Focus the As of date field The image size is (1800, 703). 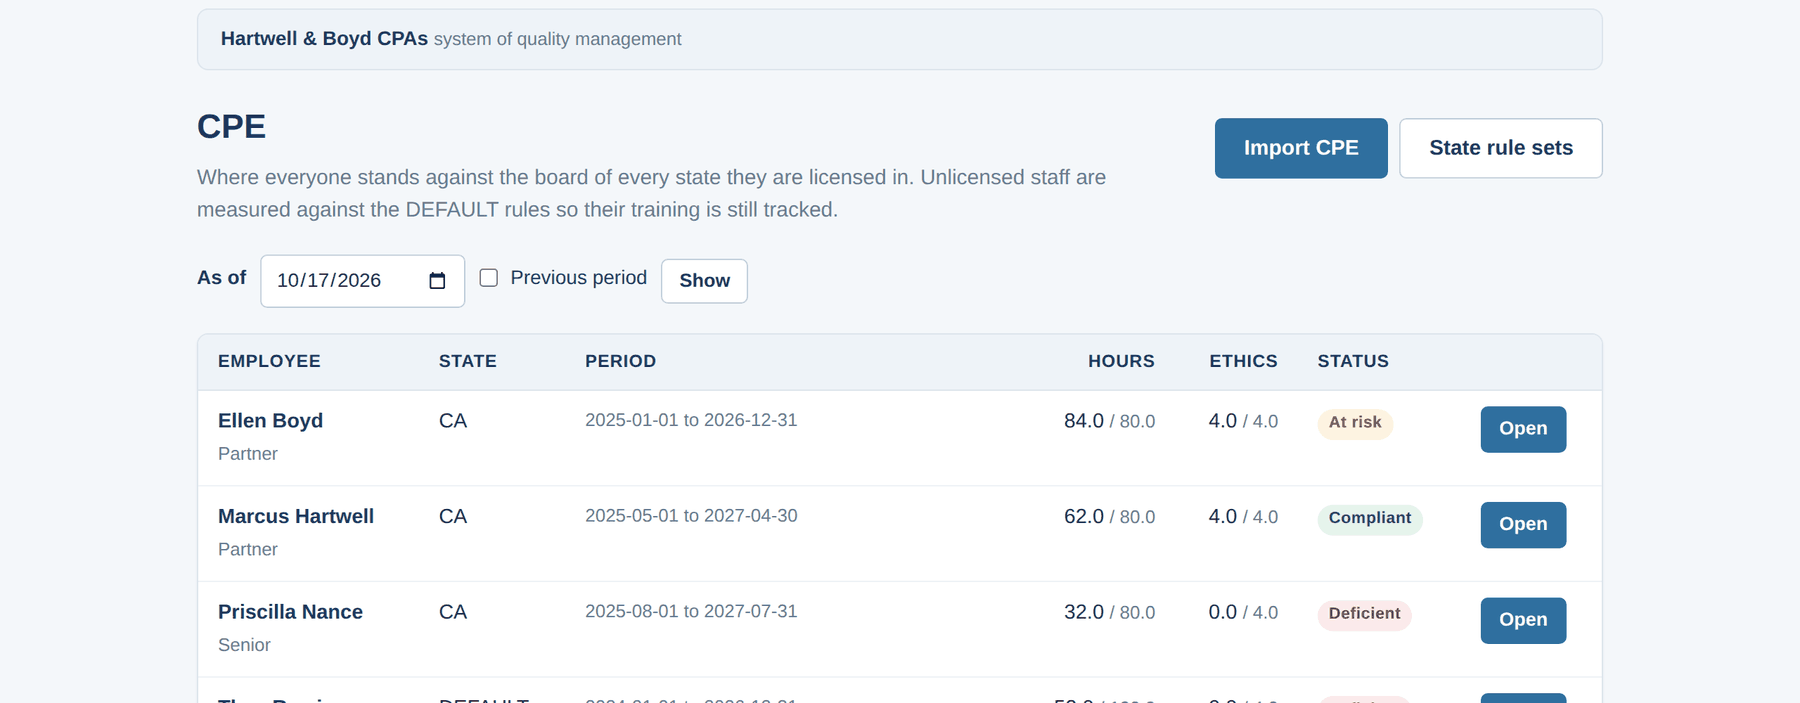tap(362, 281)
